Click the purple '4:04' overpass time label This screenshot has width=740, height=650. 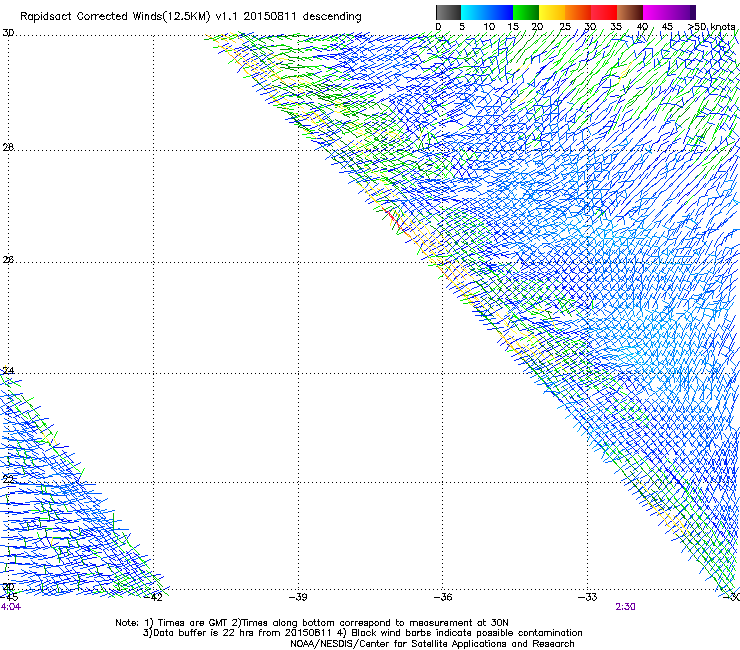click(11, 607)
